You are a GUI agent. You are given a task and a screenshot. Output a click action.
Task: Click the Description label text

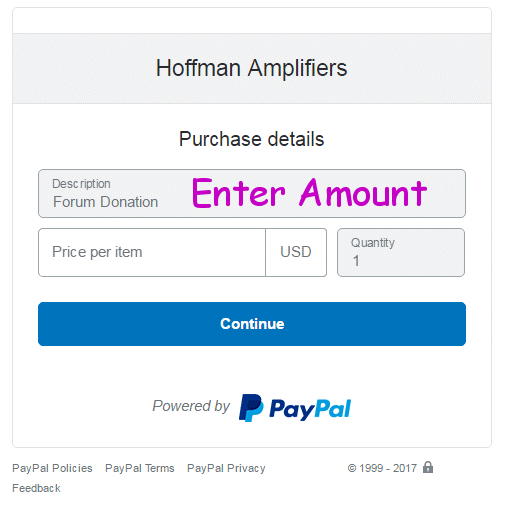pyautogui.click(x=81, y=184)
